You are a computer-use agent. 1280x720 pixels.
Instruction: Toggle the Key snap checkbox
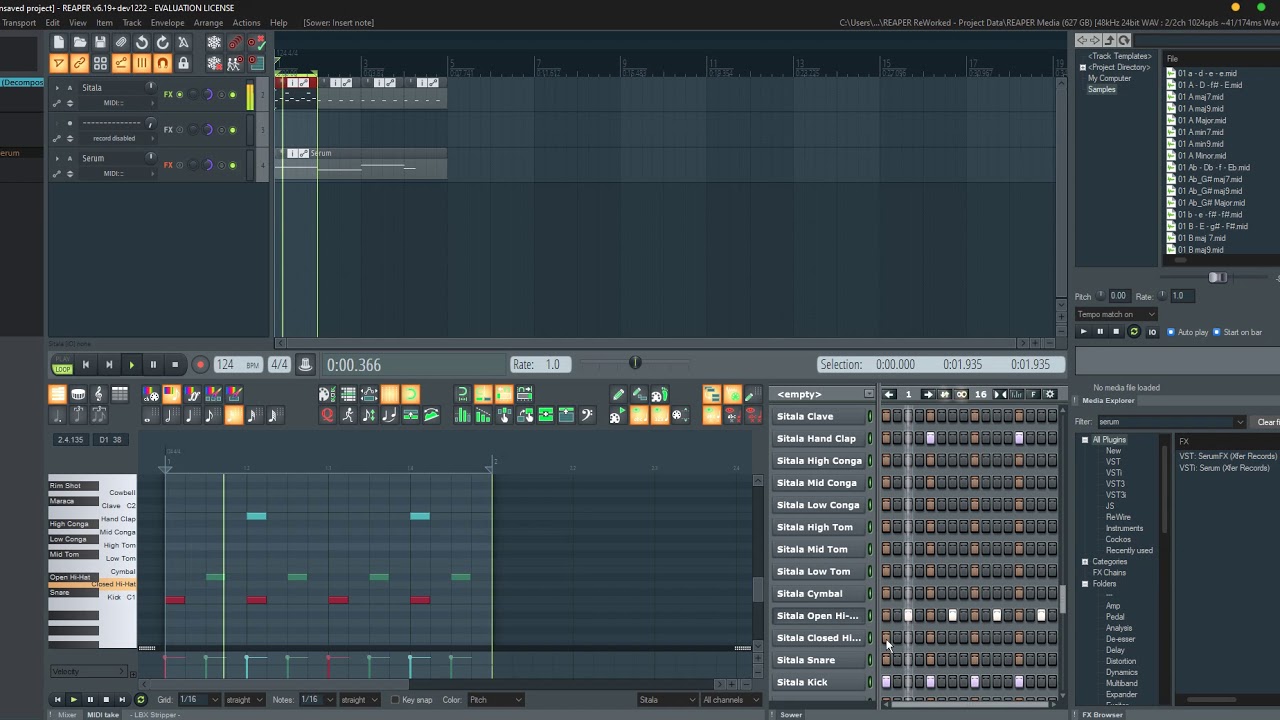coord(395,700)
